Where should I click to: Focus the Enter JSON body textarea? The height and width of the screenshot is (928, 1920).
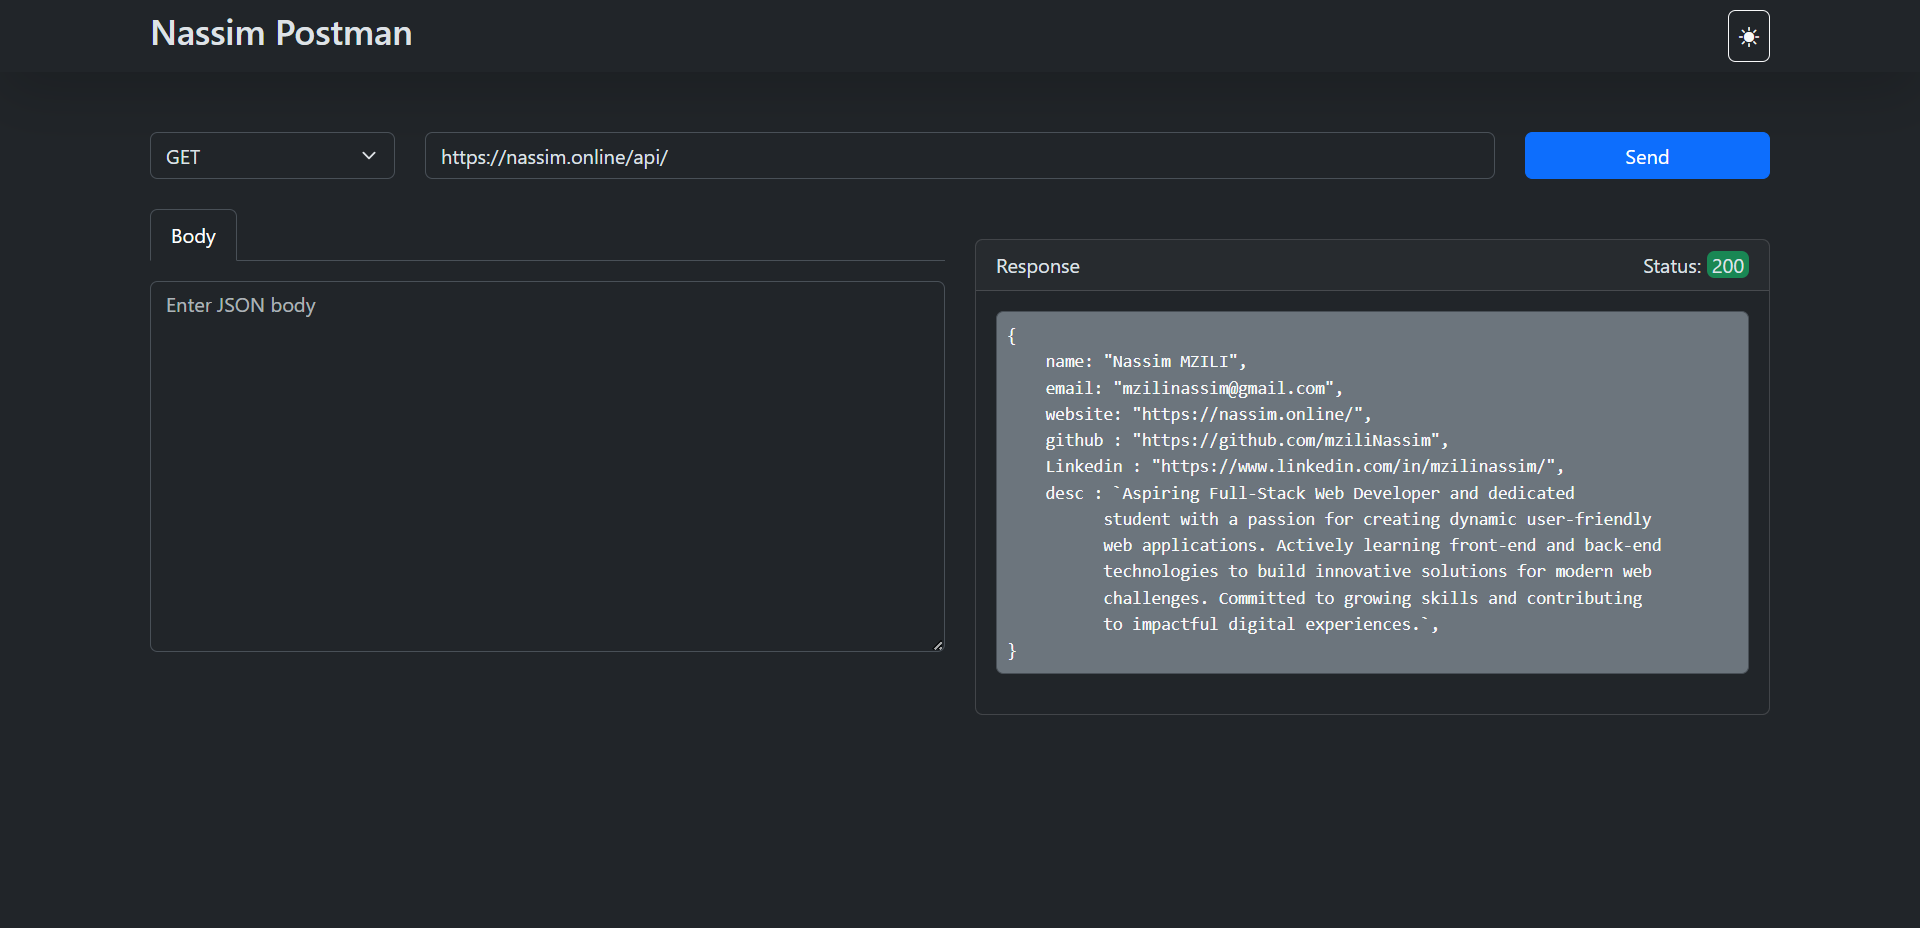547,466
